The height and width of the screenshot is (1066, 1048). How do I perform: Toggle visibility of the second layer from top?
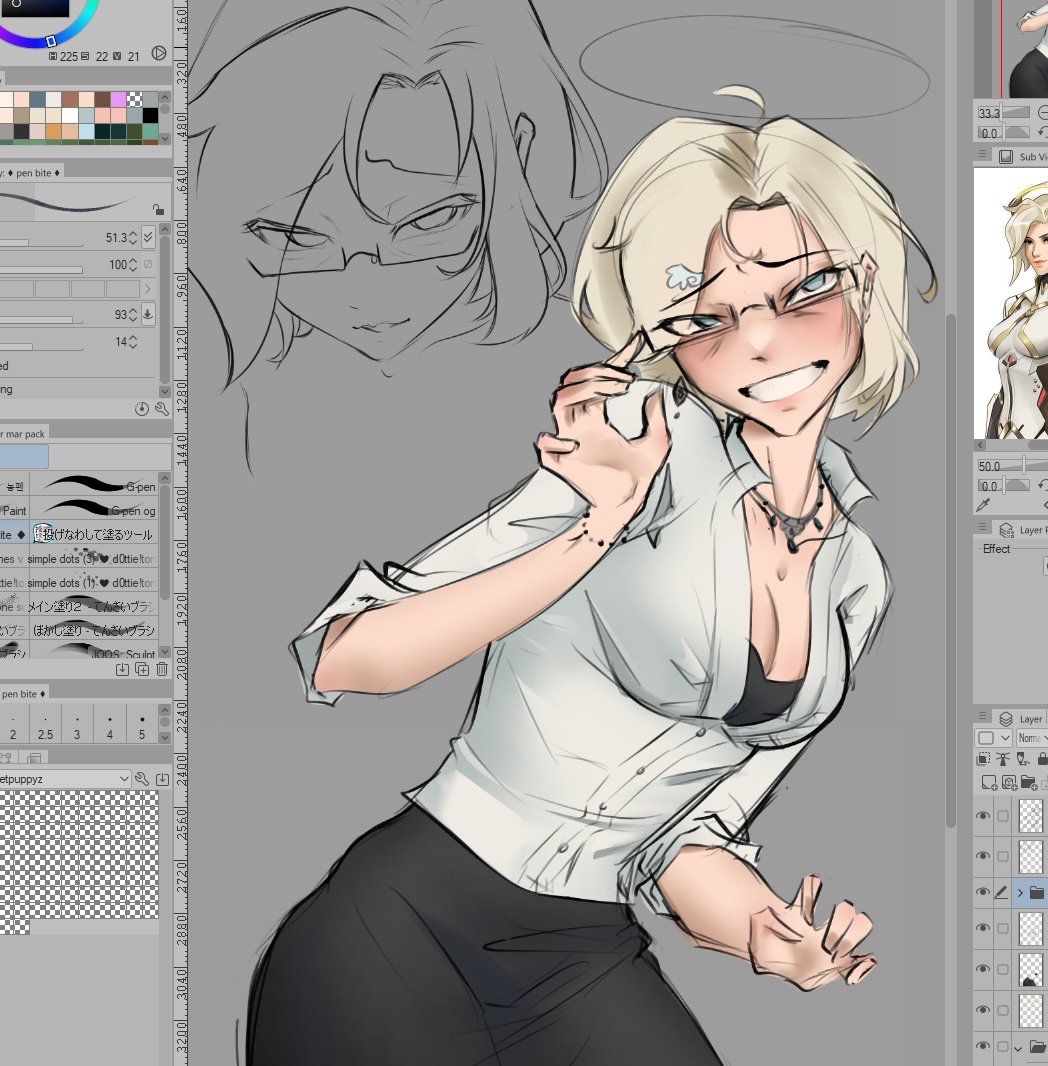pos(983,856)
